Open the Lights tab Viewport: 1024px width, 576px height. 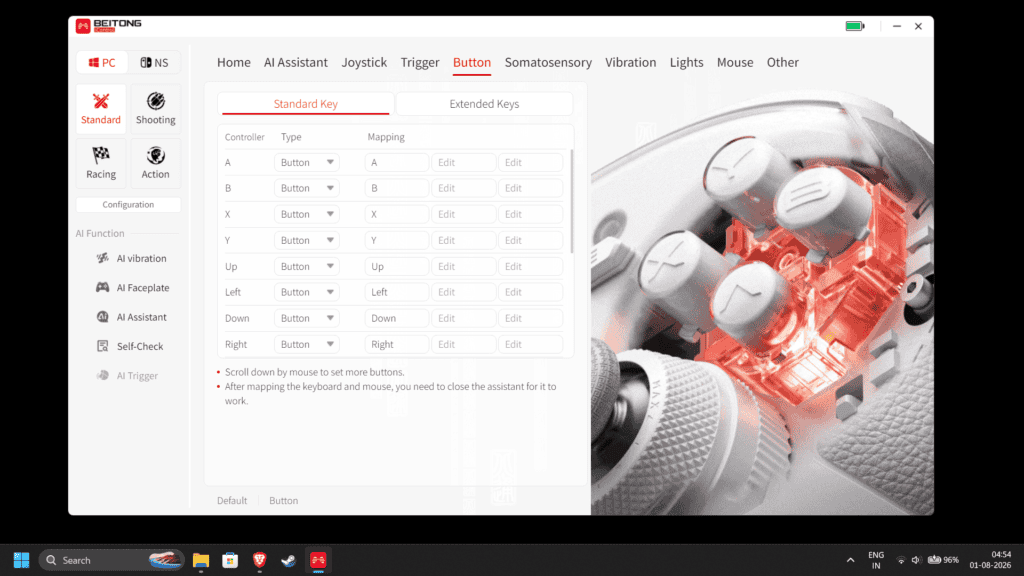[686, 62]
